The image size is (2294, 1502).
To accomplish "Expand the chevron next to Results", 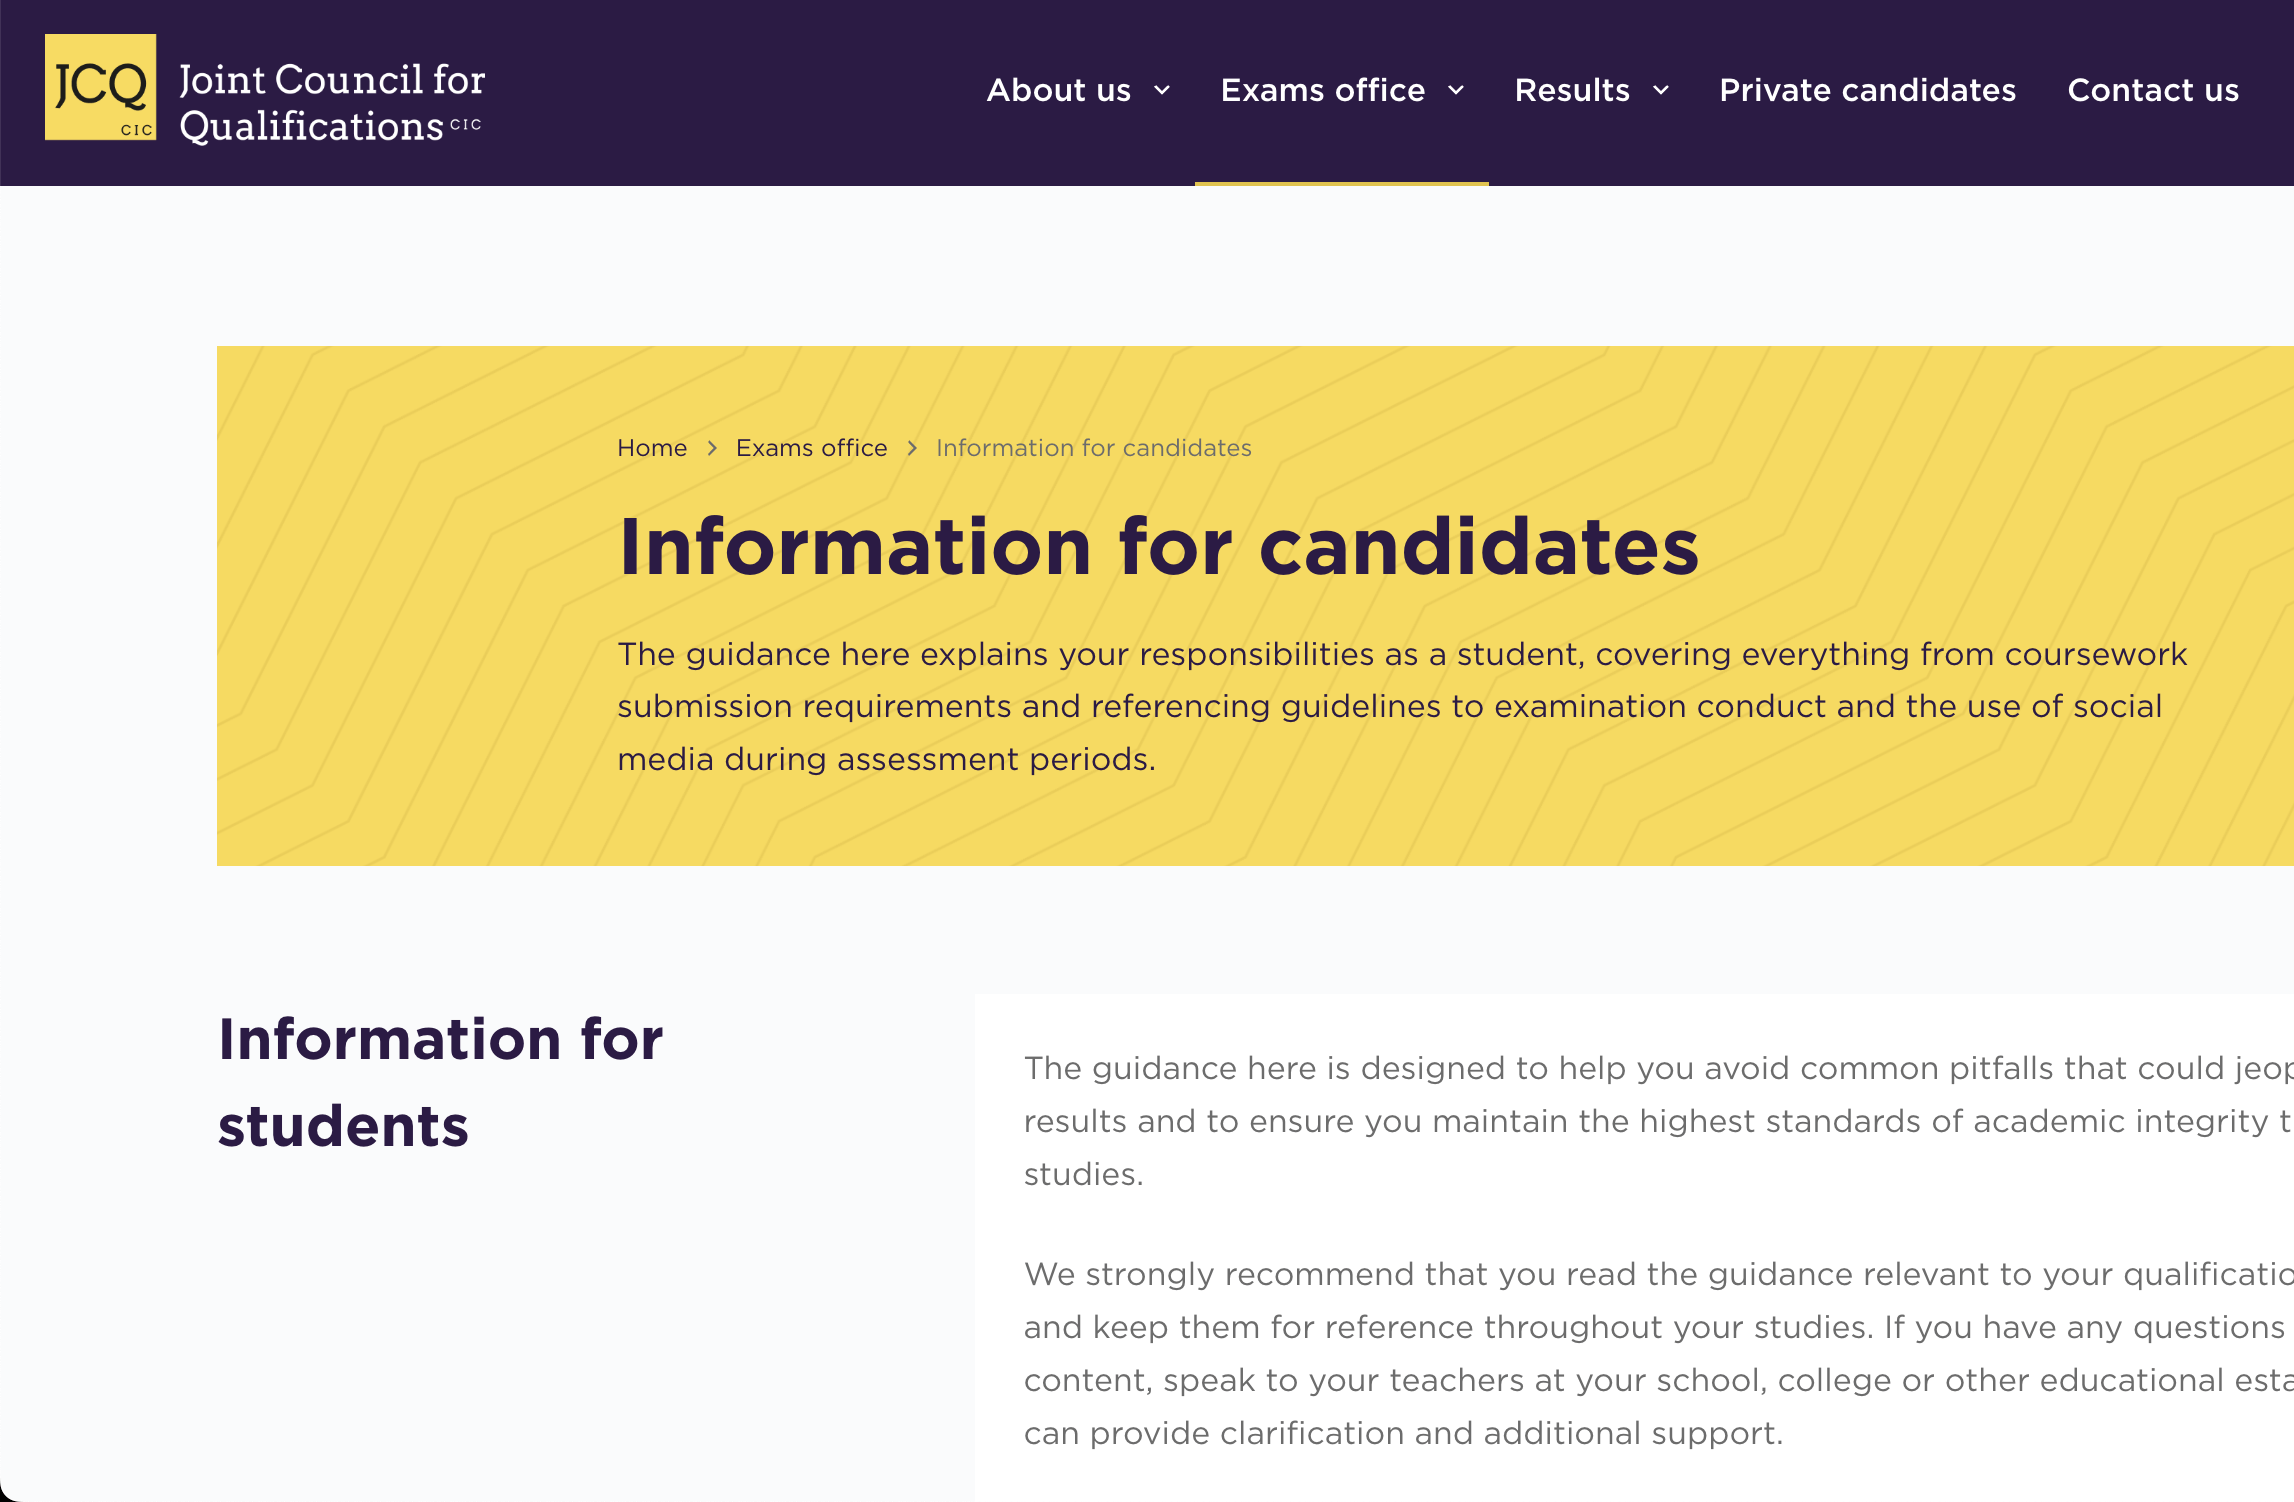I will pos(1661,90).
